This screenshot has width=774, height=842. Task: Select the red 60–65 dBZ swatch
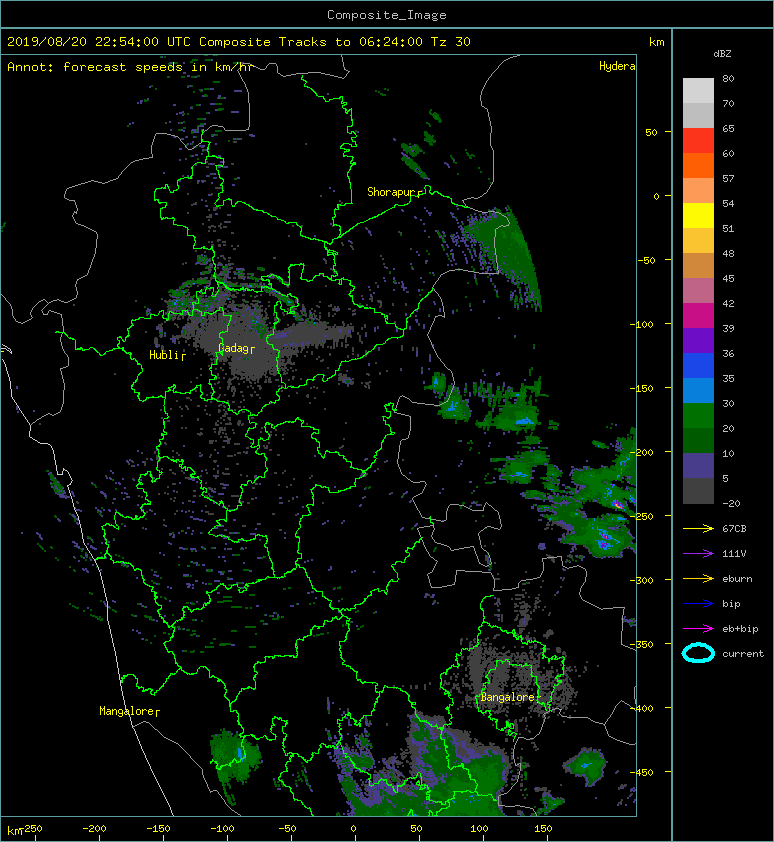click(698, 141)
